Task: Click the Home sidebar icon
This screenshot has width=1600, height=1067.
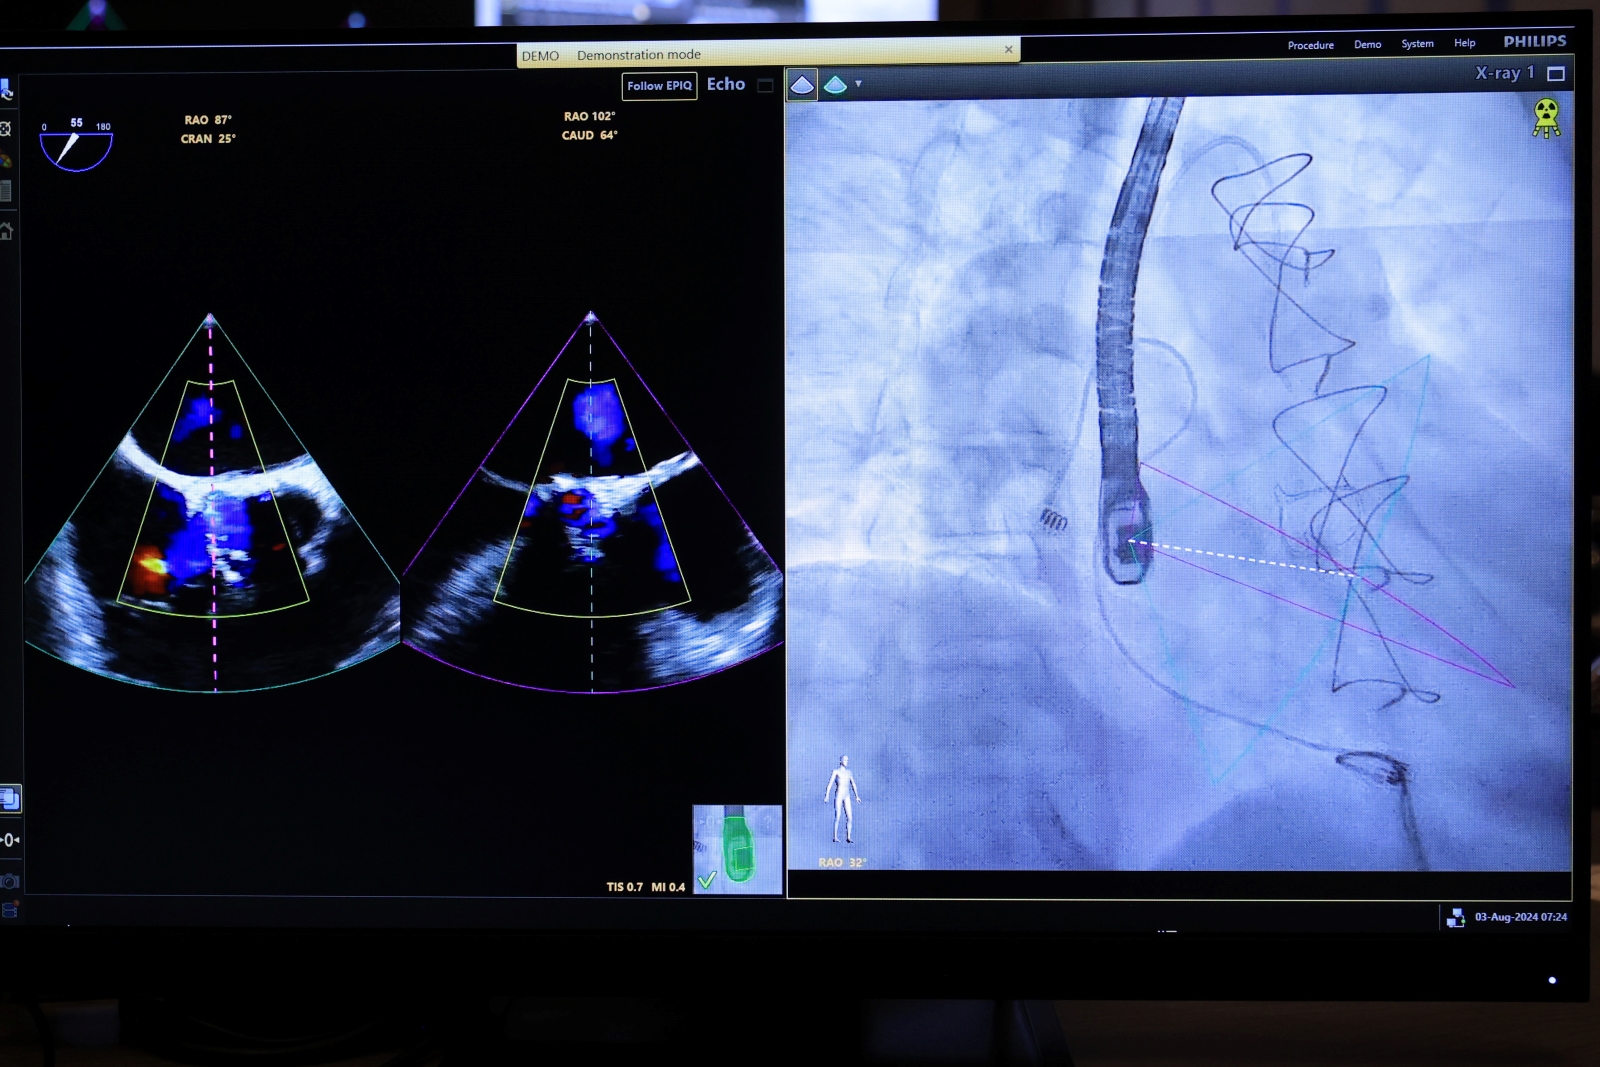Action: click(x=6, y=231)
